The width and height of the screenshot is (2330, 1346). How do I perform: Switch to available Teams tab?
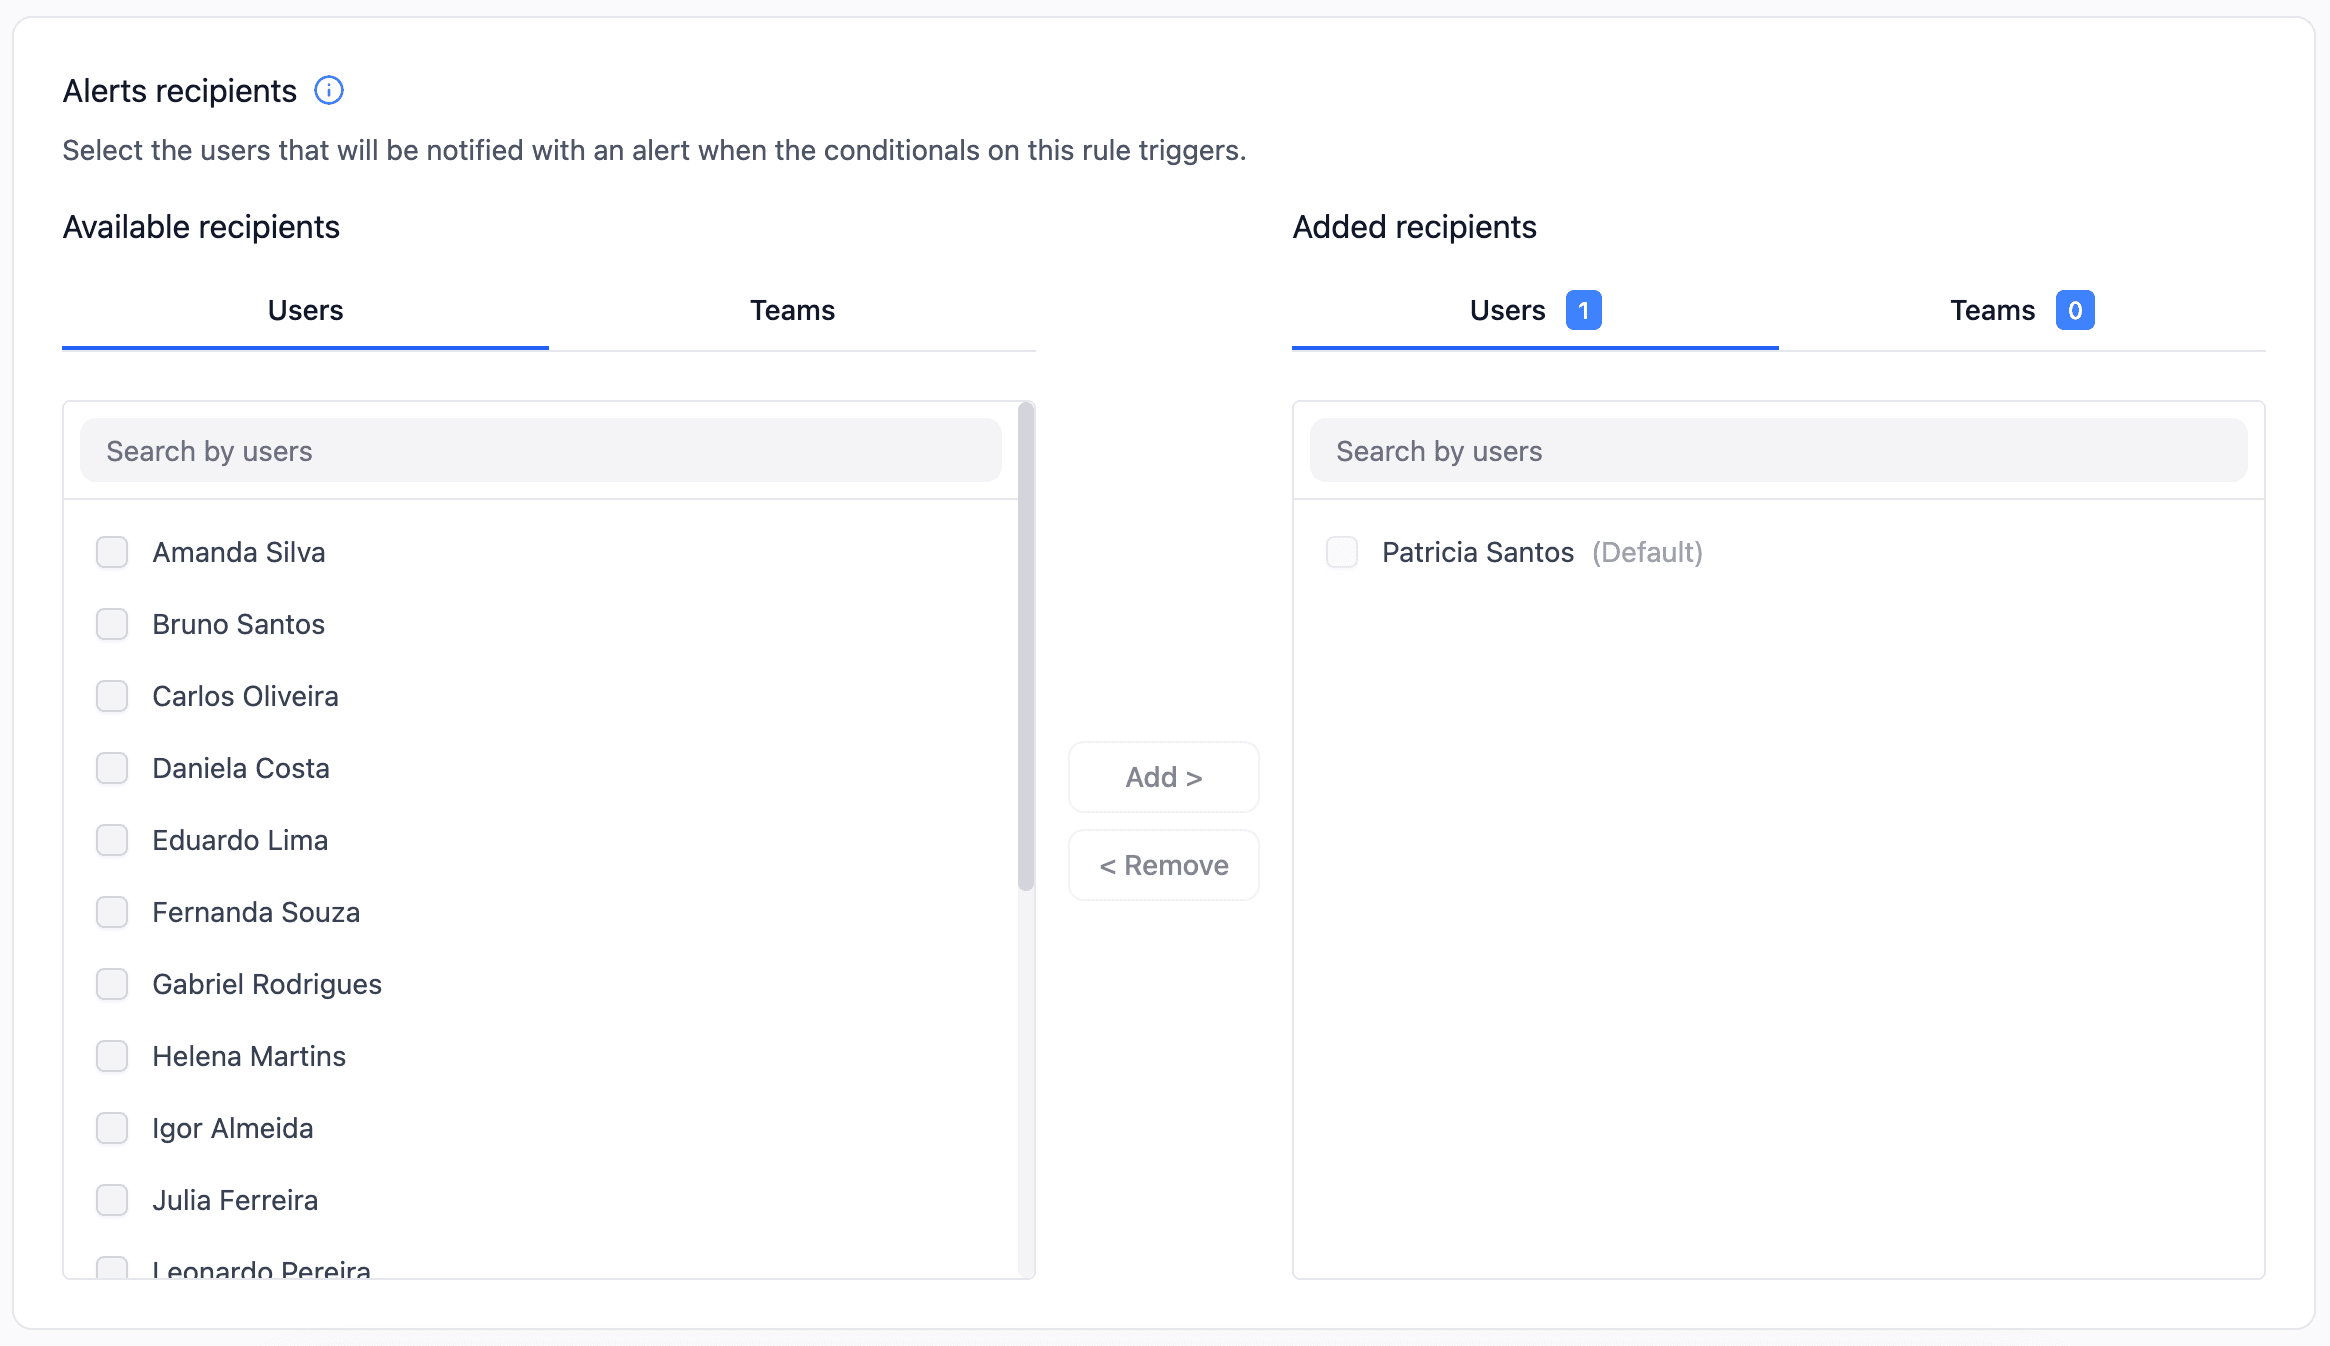[x=792, y=311]
